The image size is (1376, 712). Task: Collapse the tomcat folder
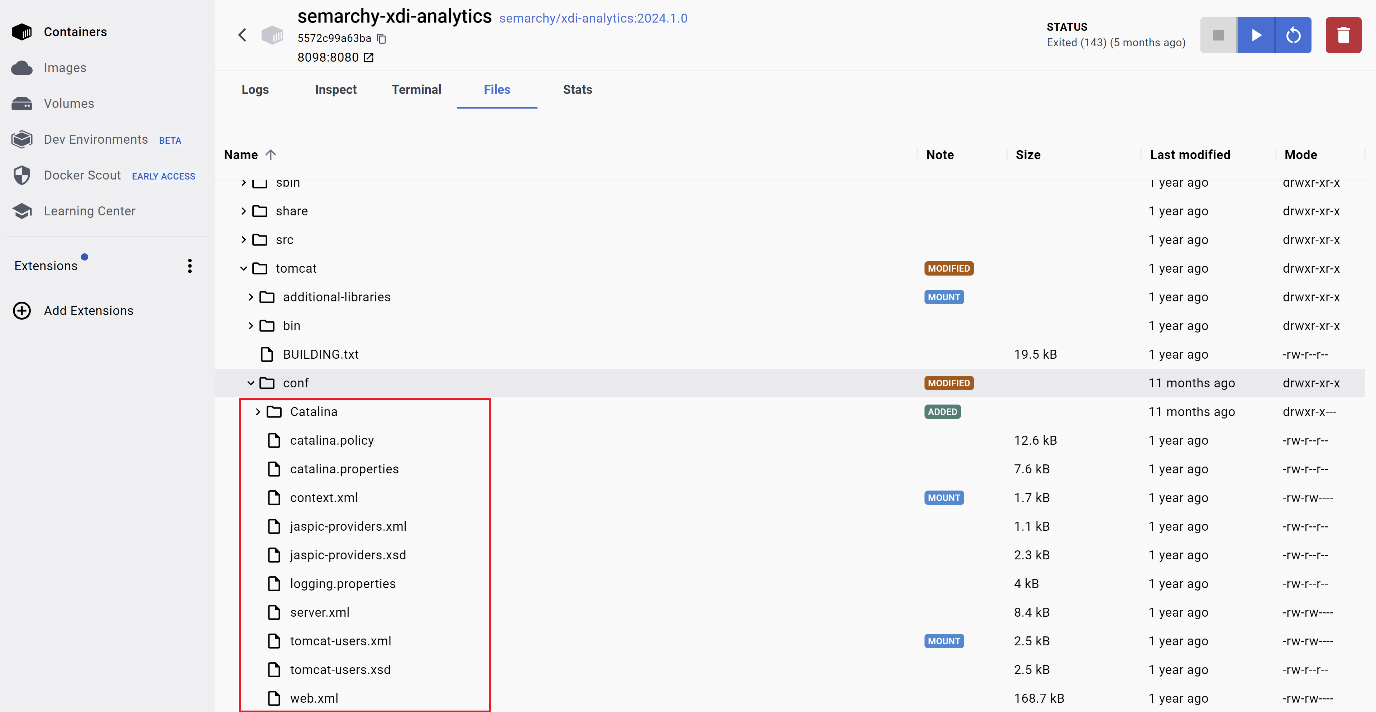243,269
